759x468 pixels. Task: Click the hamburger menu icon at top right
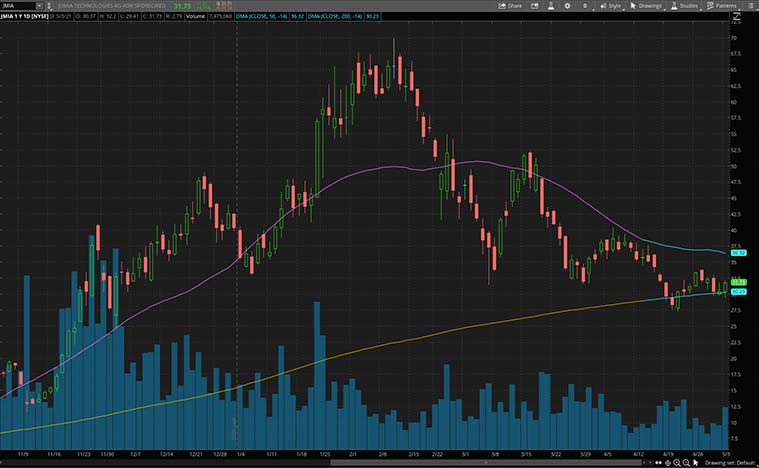[749, 6]
